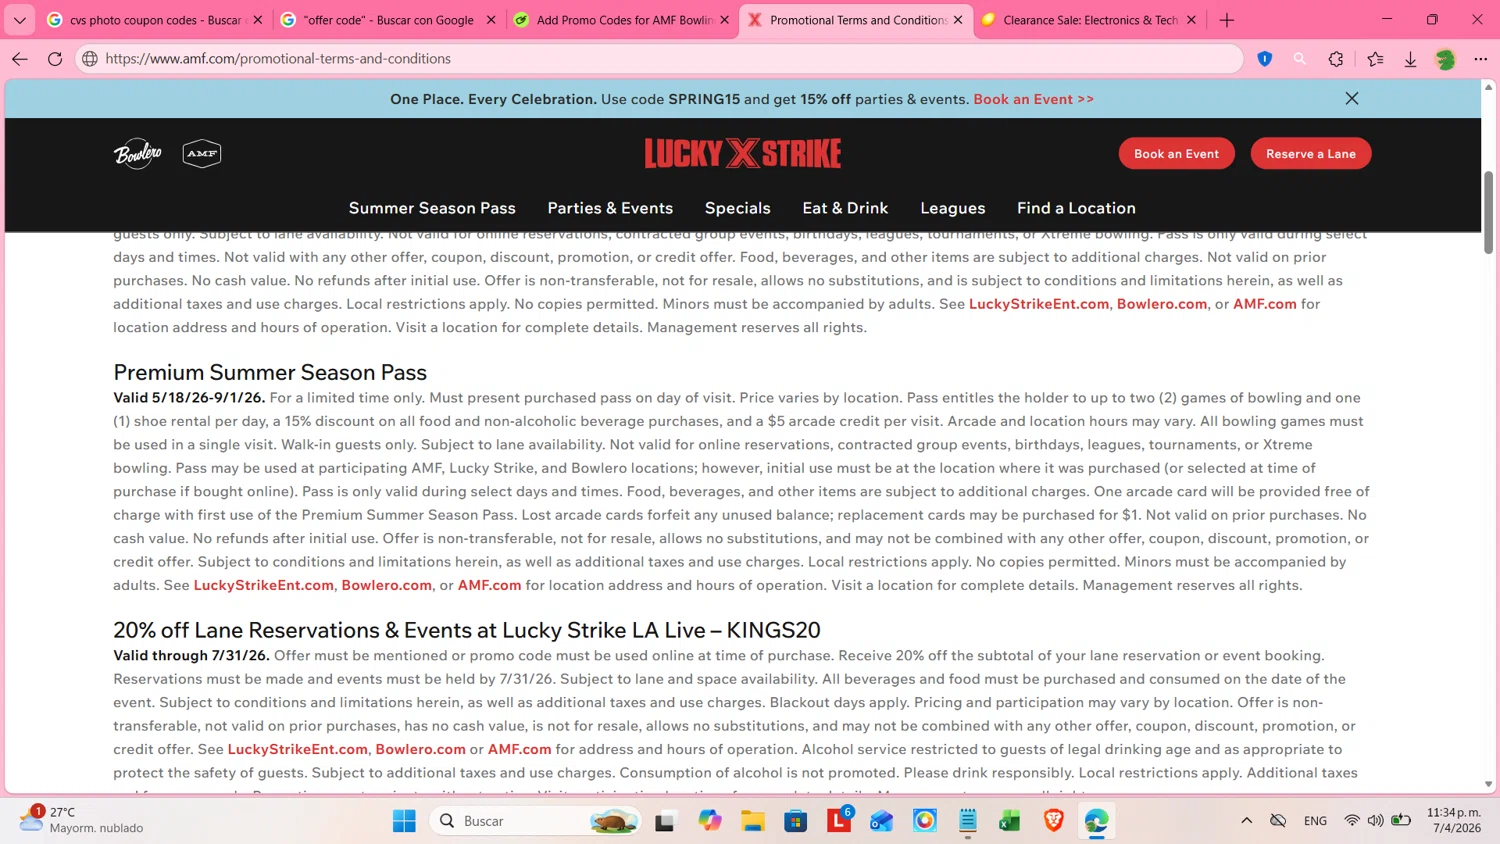Viewport: 1500px width, 844px height.
Task: Open the Extensions puzzle icon
Action: pos(1336,59)
